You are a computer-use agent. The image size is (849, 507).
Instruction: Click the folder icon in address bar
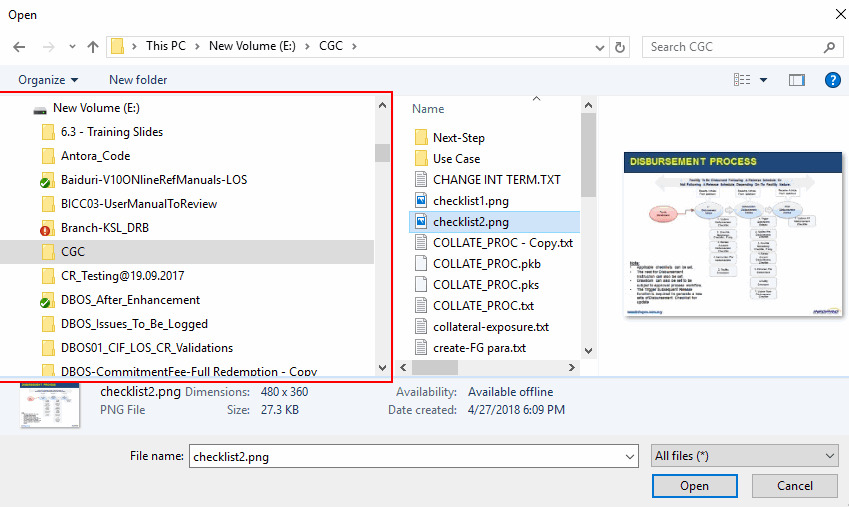click(117, 47)
